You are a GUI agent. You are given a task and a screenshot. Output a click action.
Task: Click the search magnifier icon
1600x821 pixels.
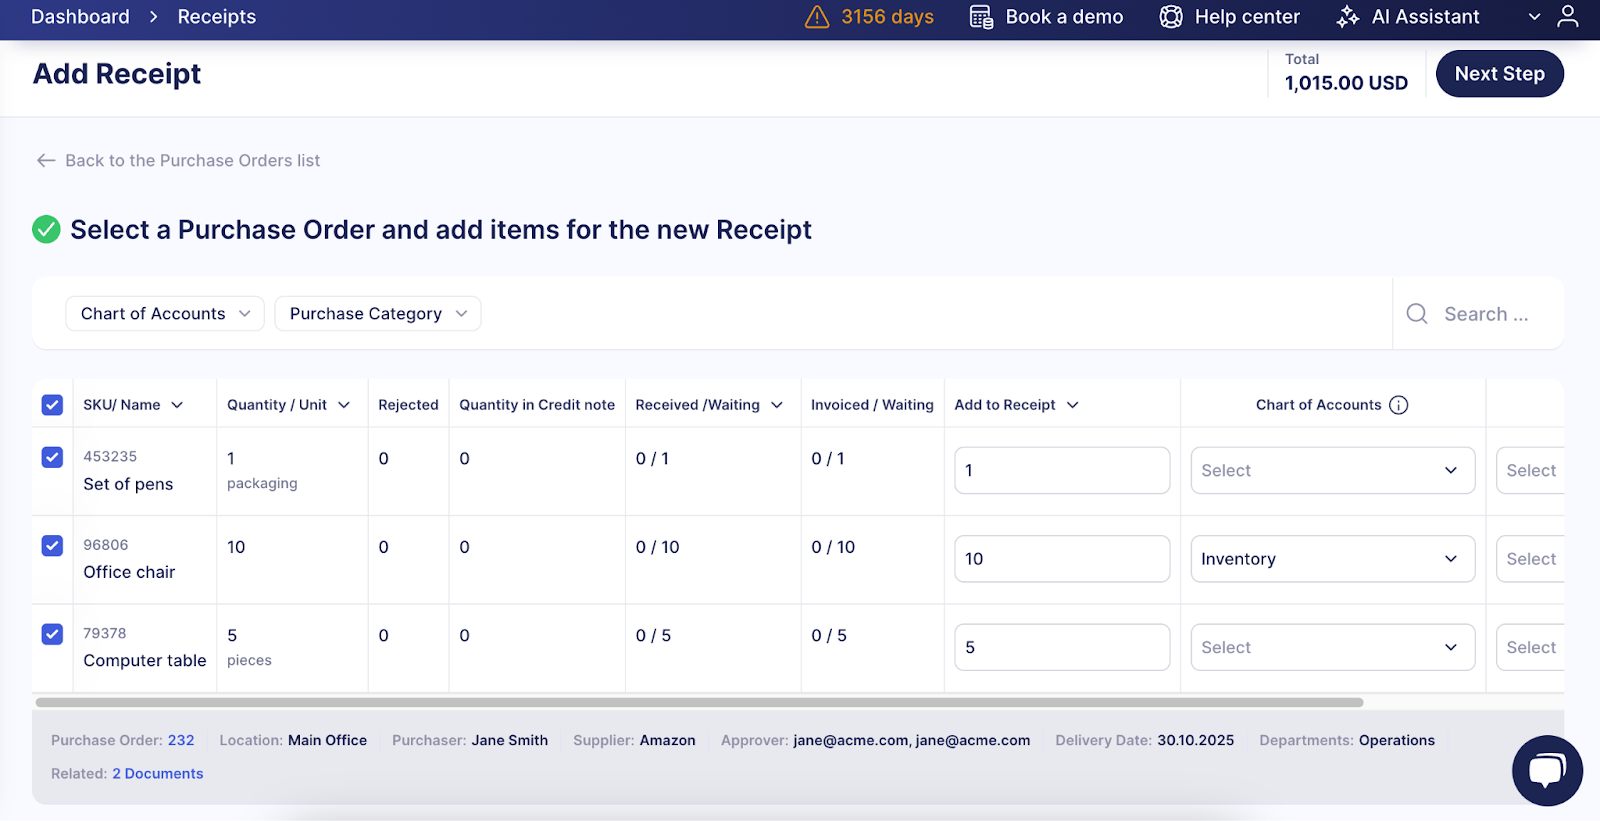tap(1417, 314)
